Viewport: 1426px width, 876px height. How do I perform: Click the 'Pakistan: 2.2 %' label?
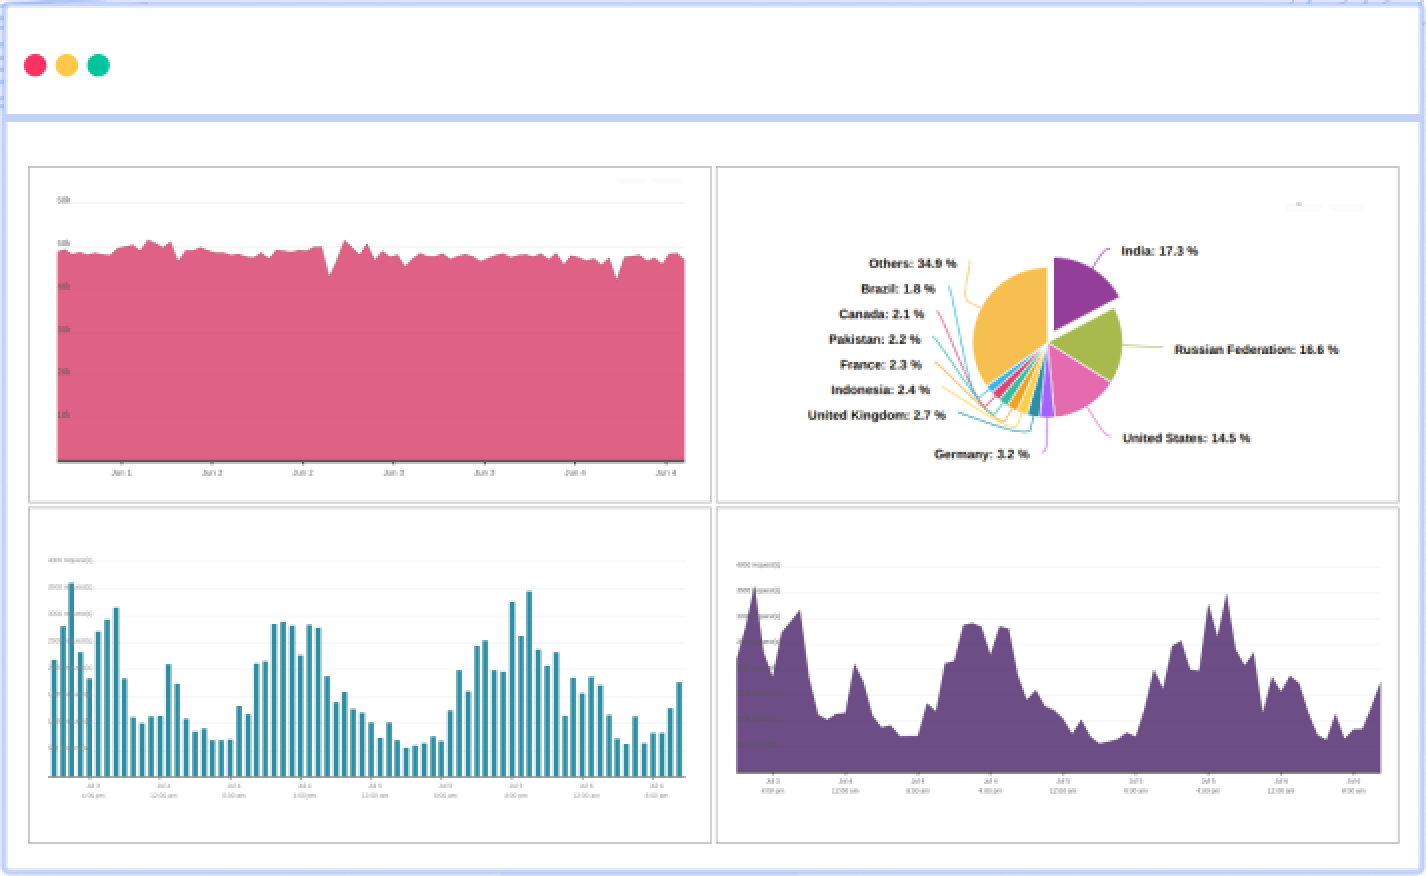pyautogui.click(x=874, y=340)
